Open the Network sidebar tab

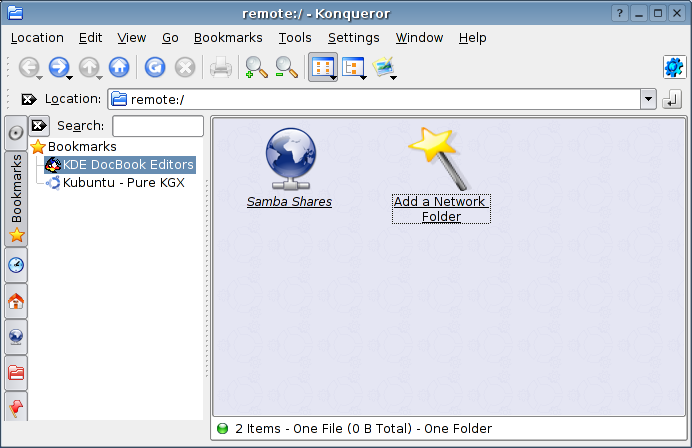16,337
